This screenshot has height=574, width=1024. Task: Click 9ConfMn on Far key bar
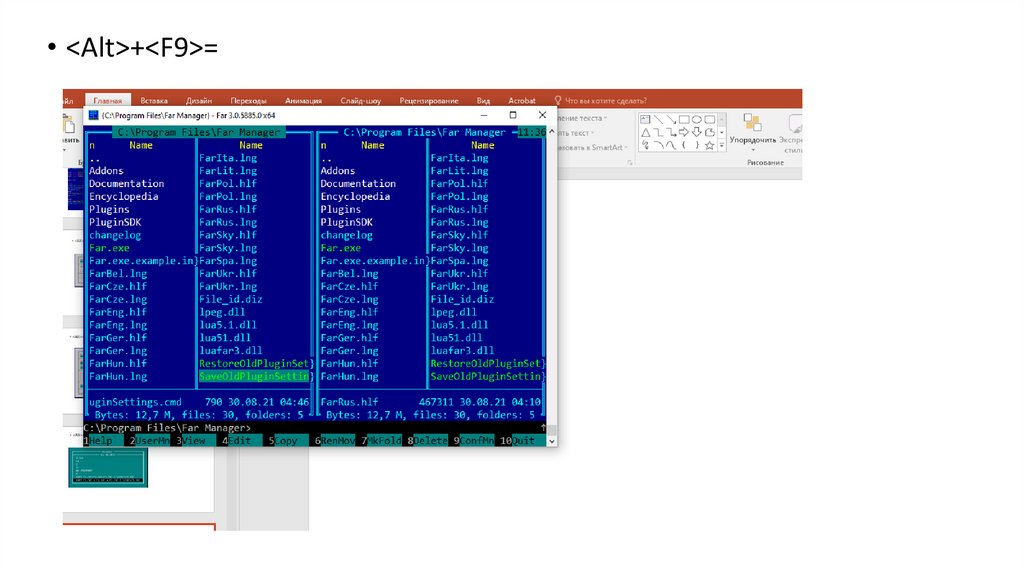pos(474,441)
